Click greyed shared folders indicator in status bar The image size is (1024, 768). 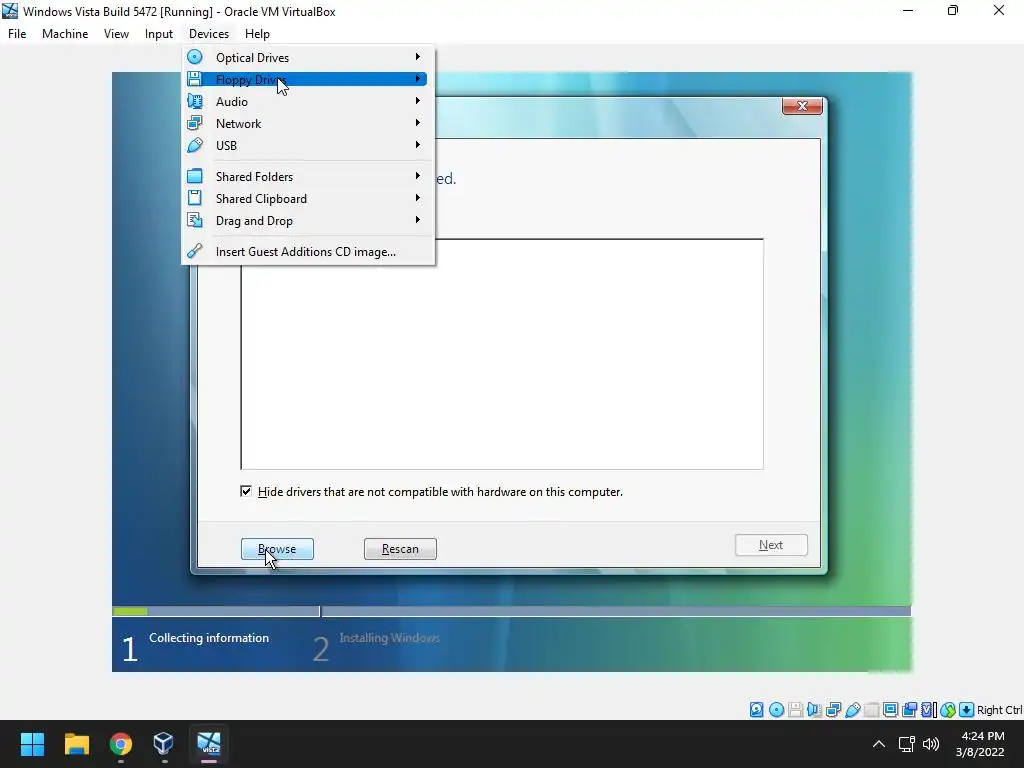coord(871,710)
